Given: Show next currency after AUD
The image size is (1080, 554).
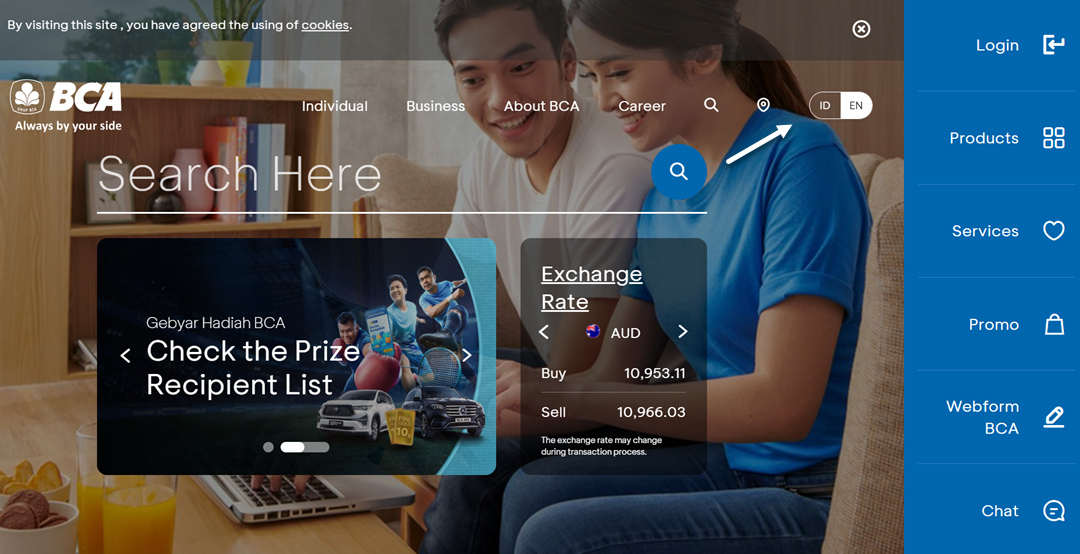Looking at the screenshot, I should pyautogui.click(x=683, y=332).
